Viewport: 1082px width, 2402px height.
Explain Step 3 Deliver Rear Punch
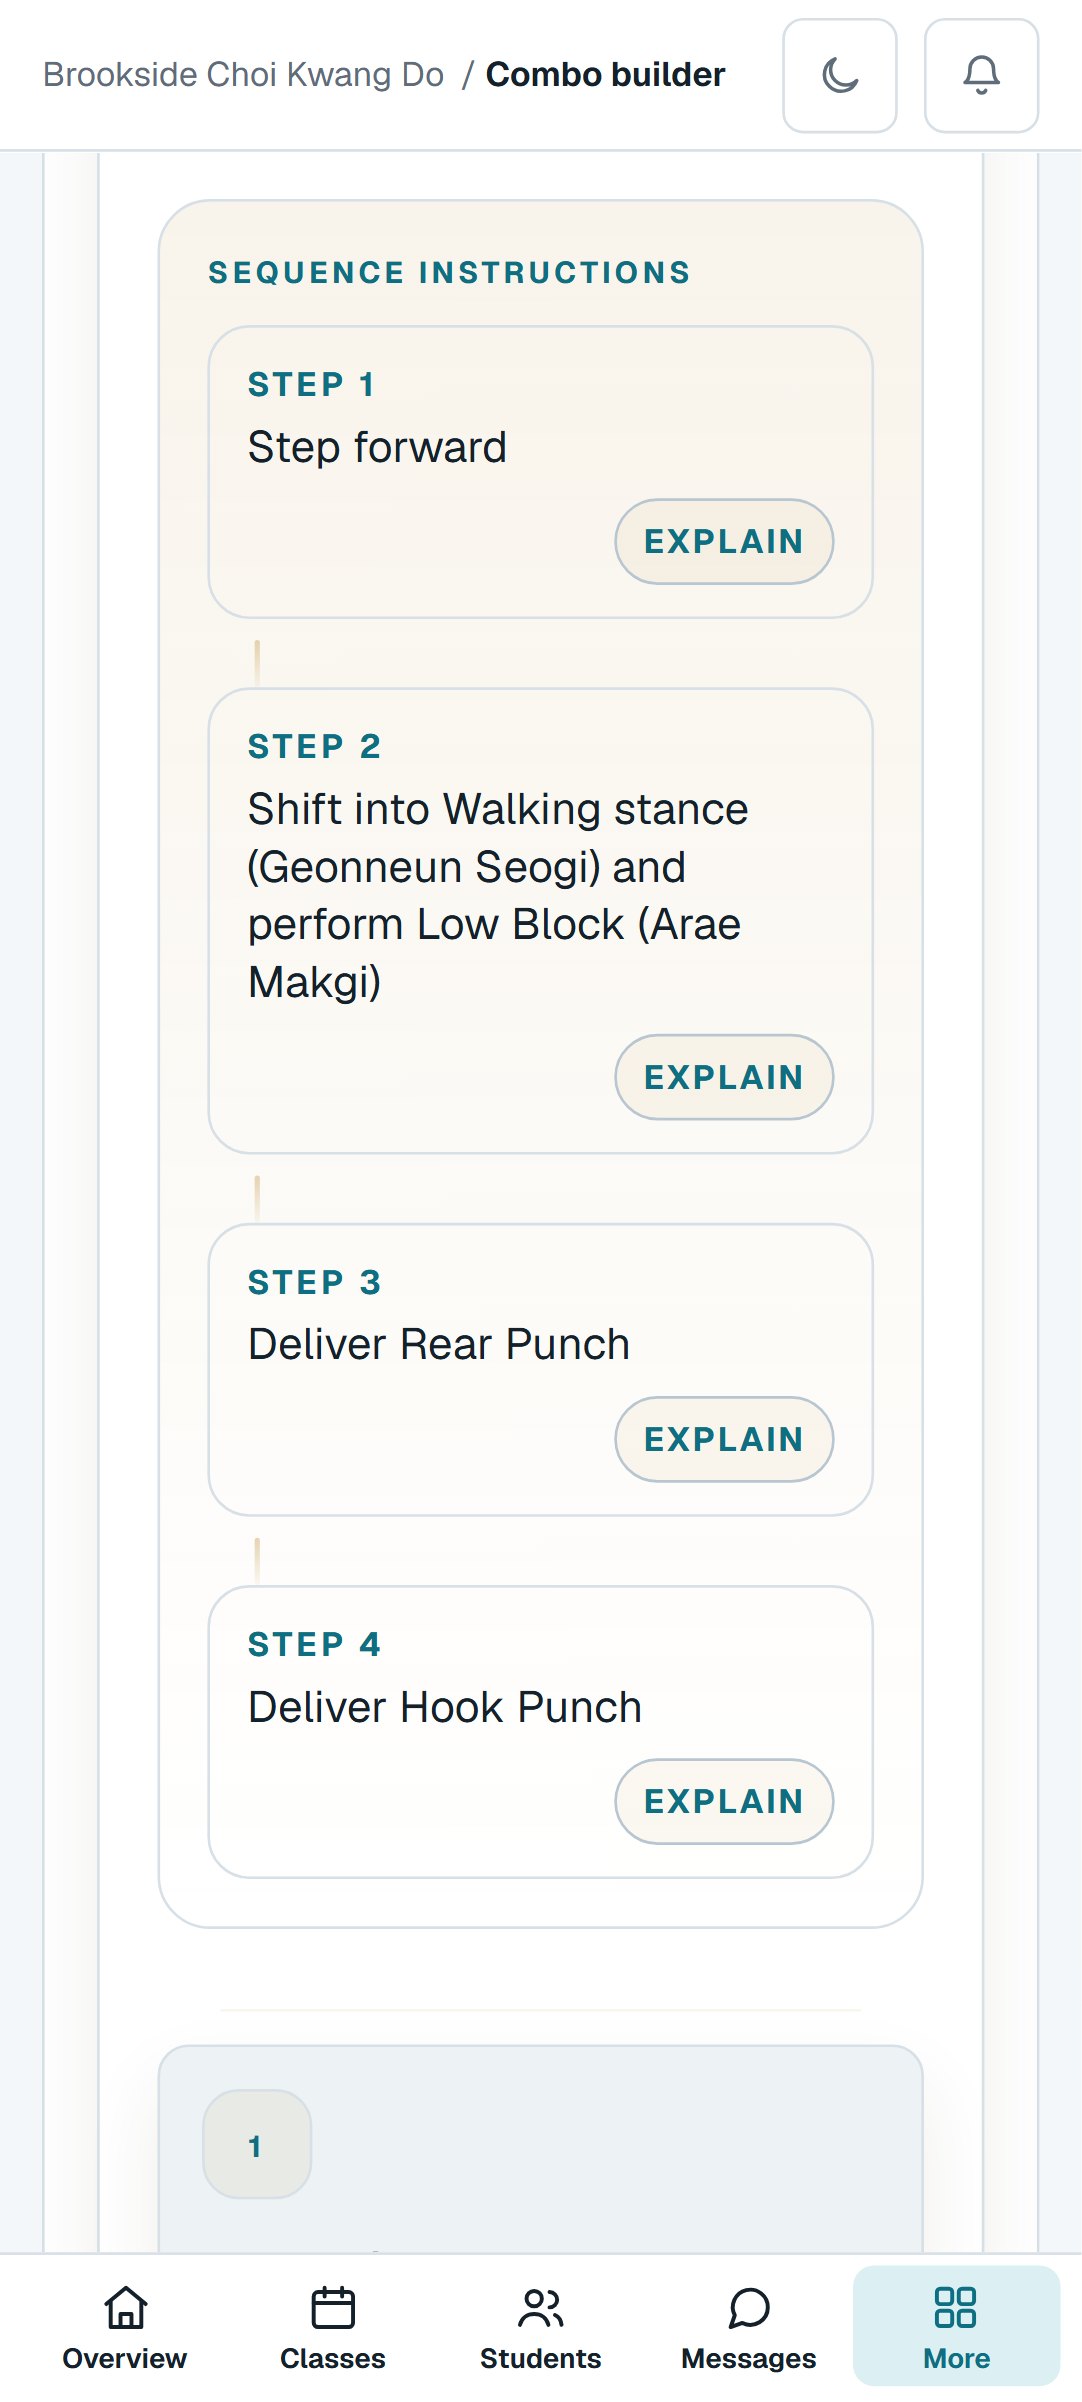tap(724, 1439)
